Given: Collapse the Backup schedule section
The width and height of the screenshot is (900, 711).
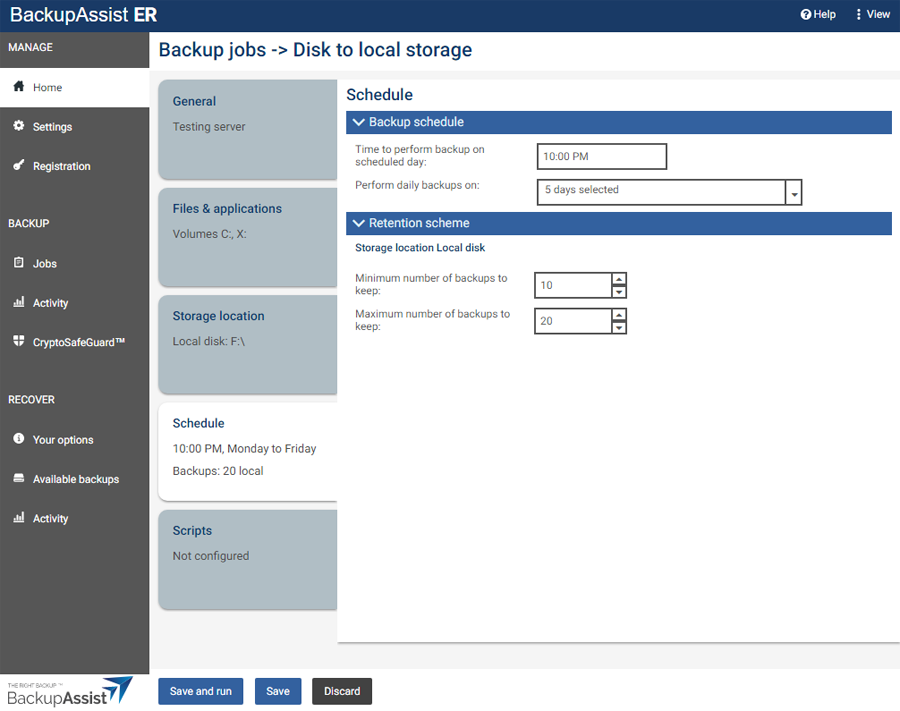Looking at the screenshot, I should (x=619, y=122).
